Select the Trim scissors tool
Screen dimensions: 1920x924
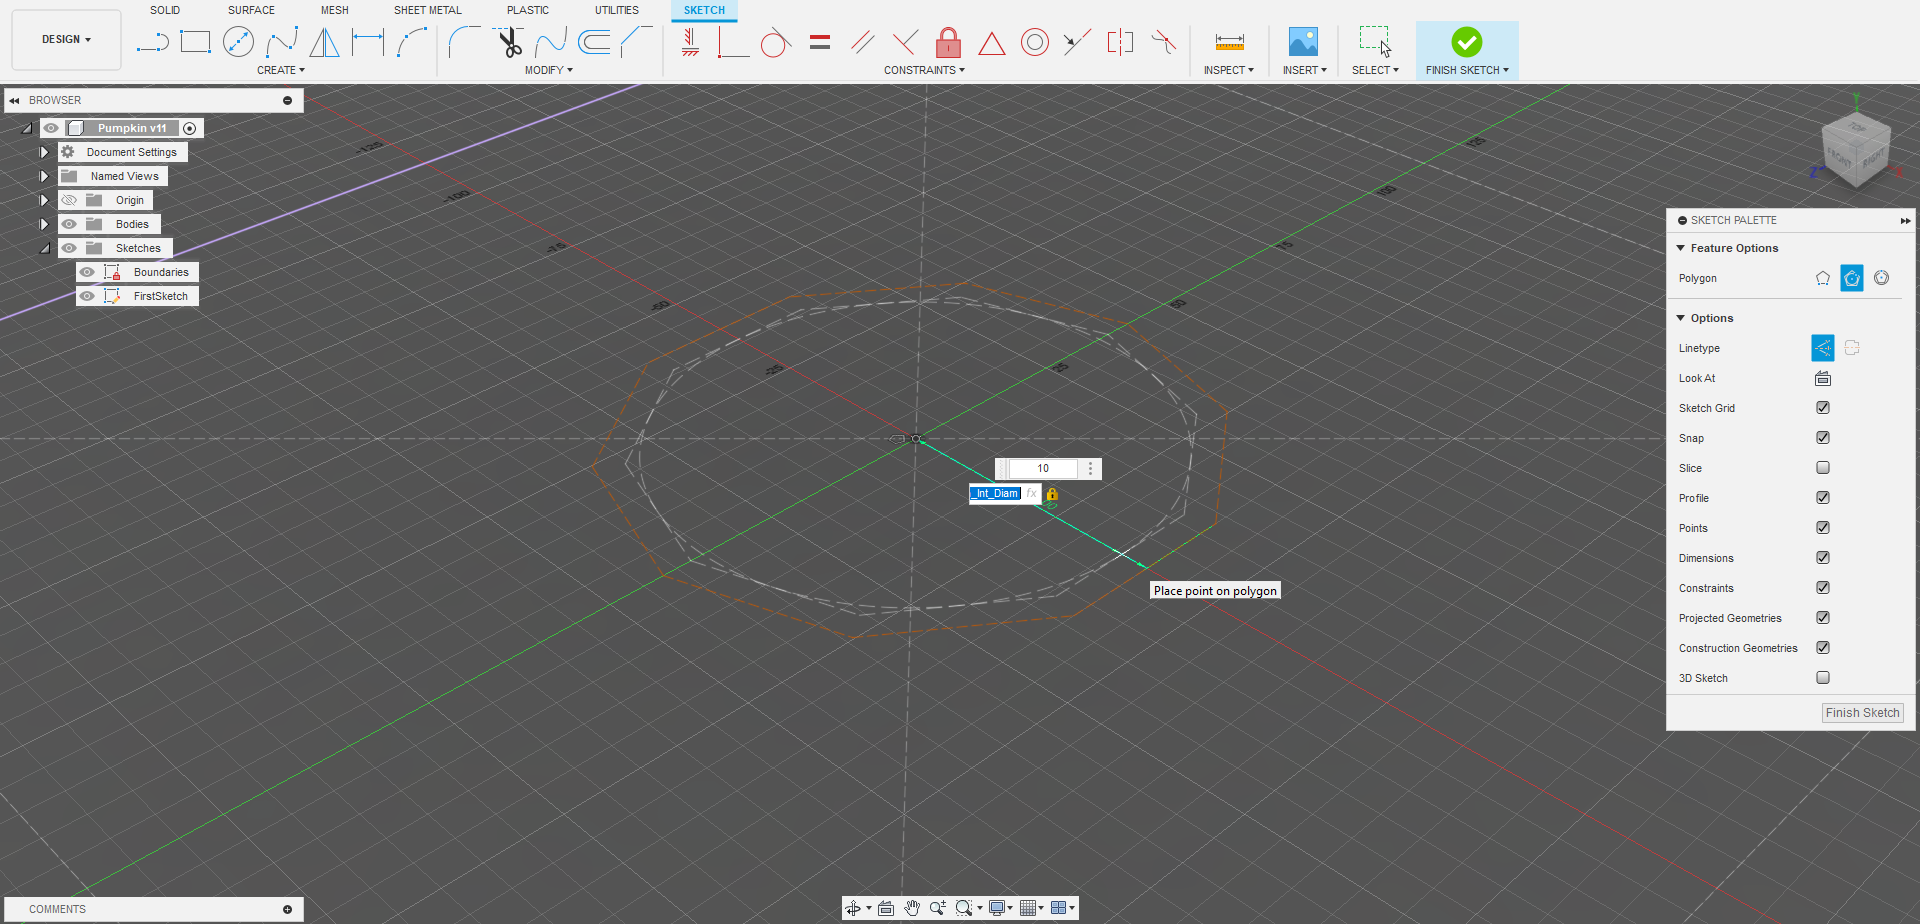pos(510,42)
